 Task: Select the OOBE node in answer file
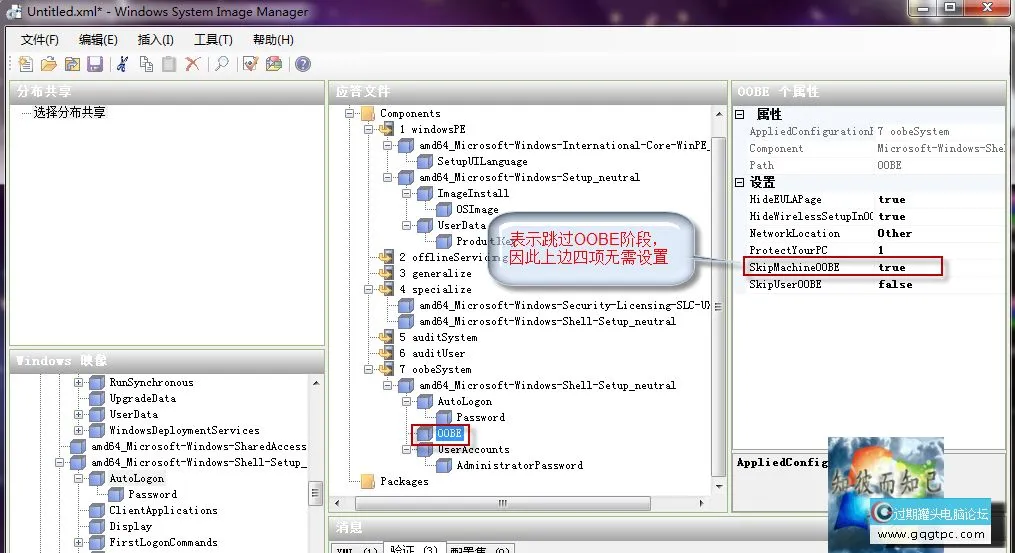point(449,433)
